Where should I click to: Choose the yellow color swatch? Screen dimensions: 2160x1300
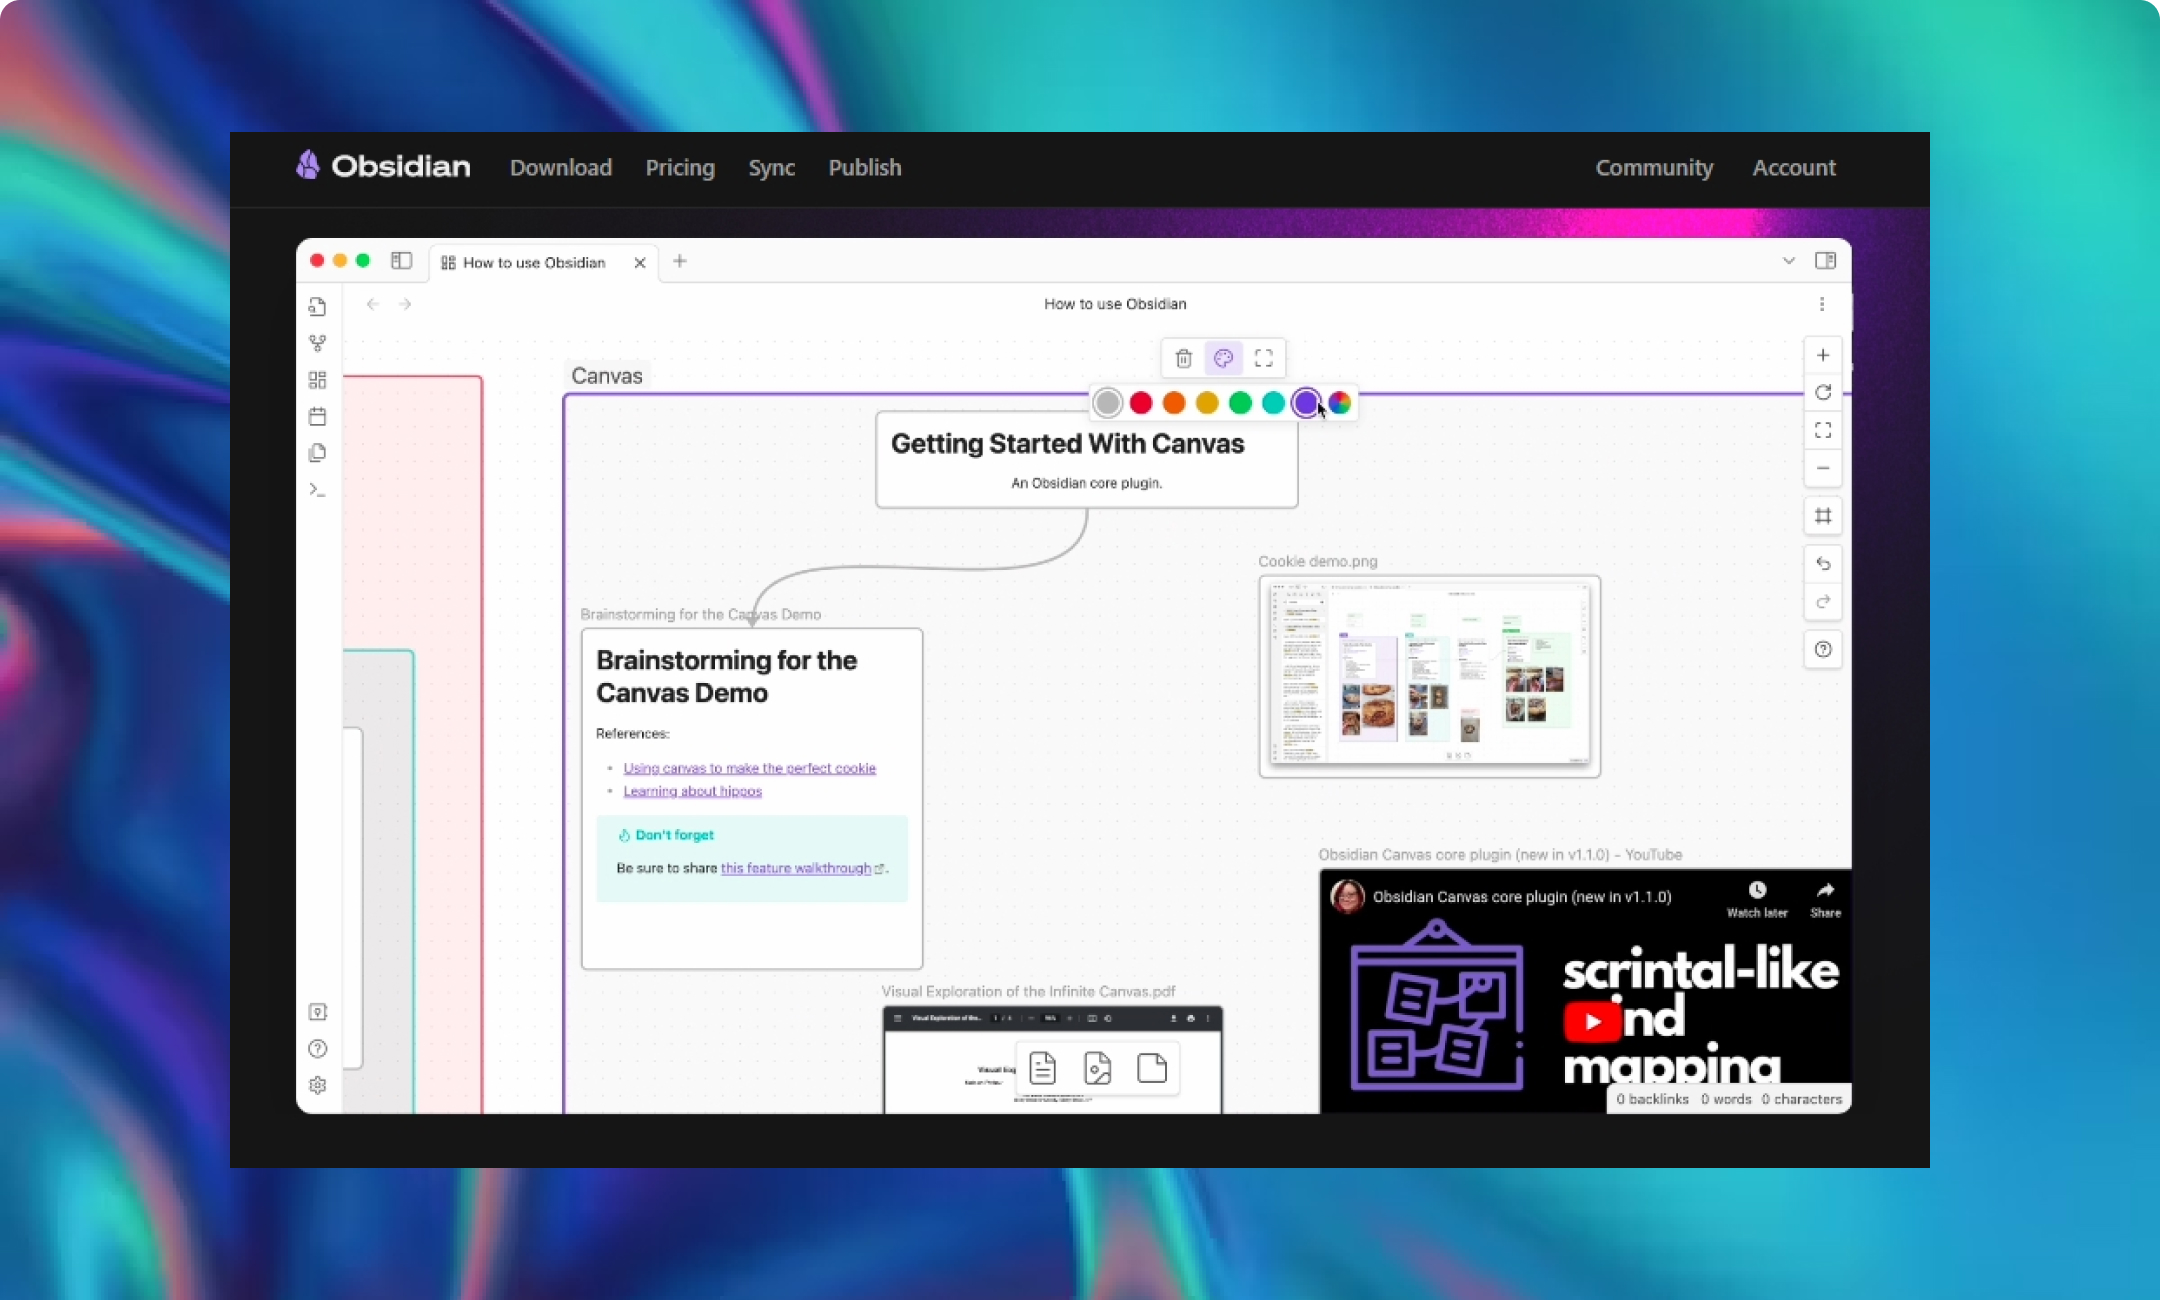click(x=1207, y=403)
